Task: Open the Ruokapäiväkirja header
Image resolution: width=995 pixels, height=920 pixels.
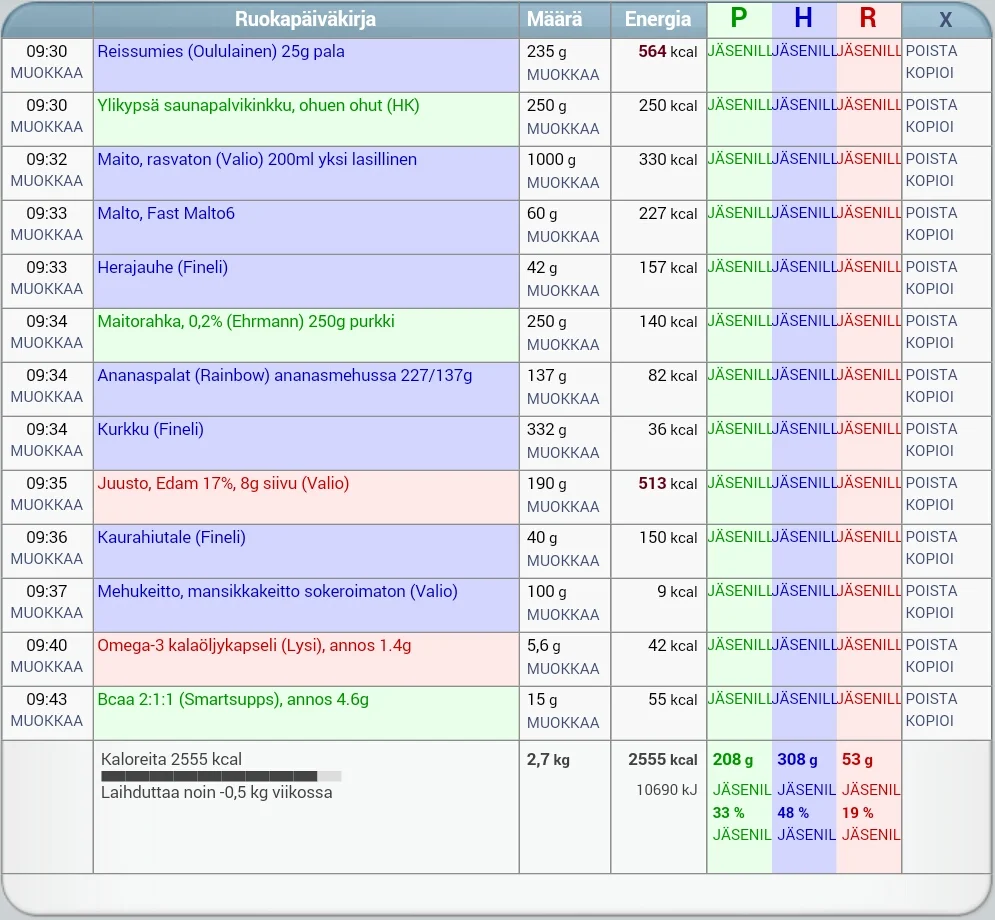Action: pos(305,18)
